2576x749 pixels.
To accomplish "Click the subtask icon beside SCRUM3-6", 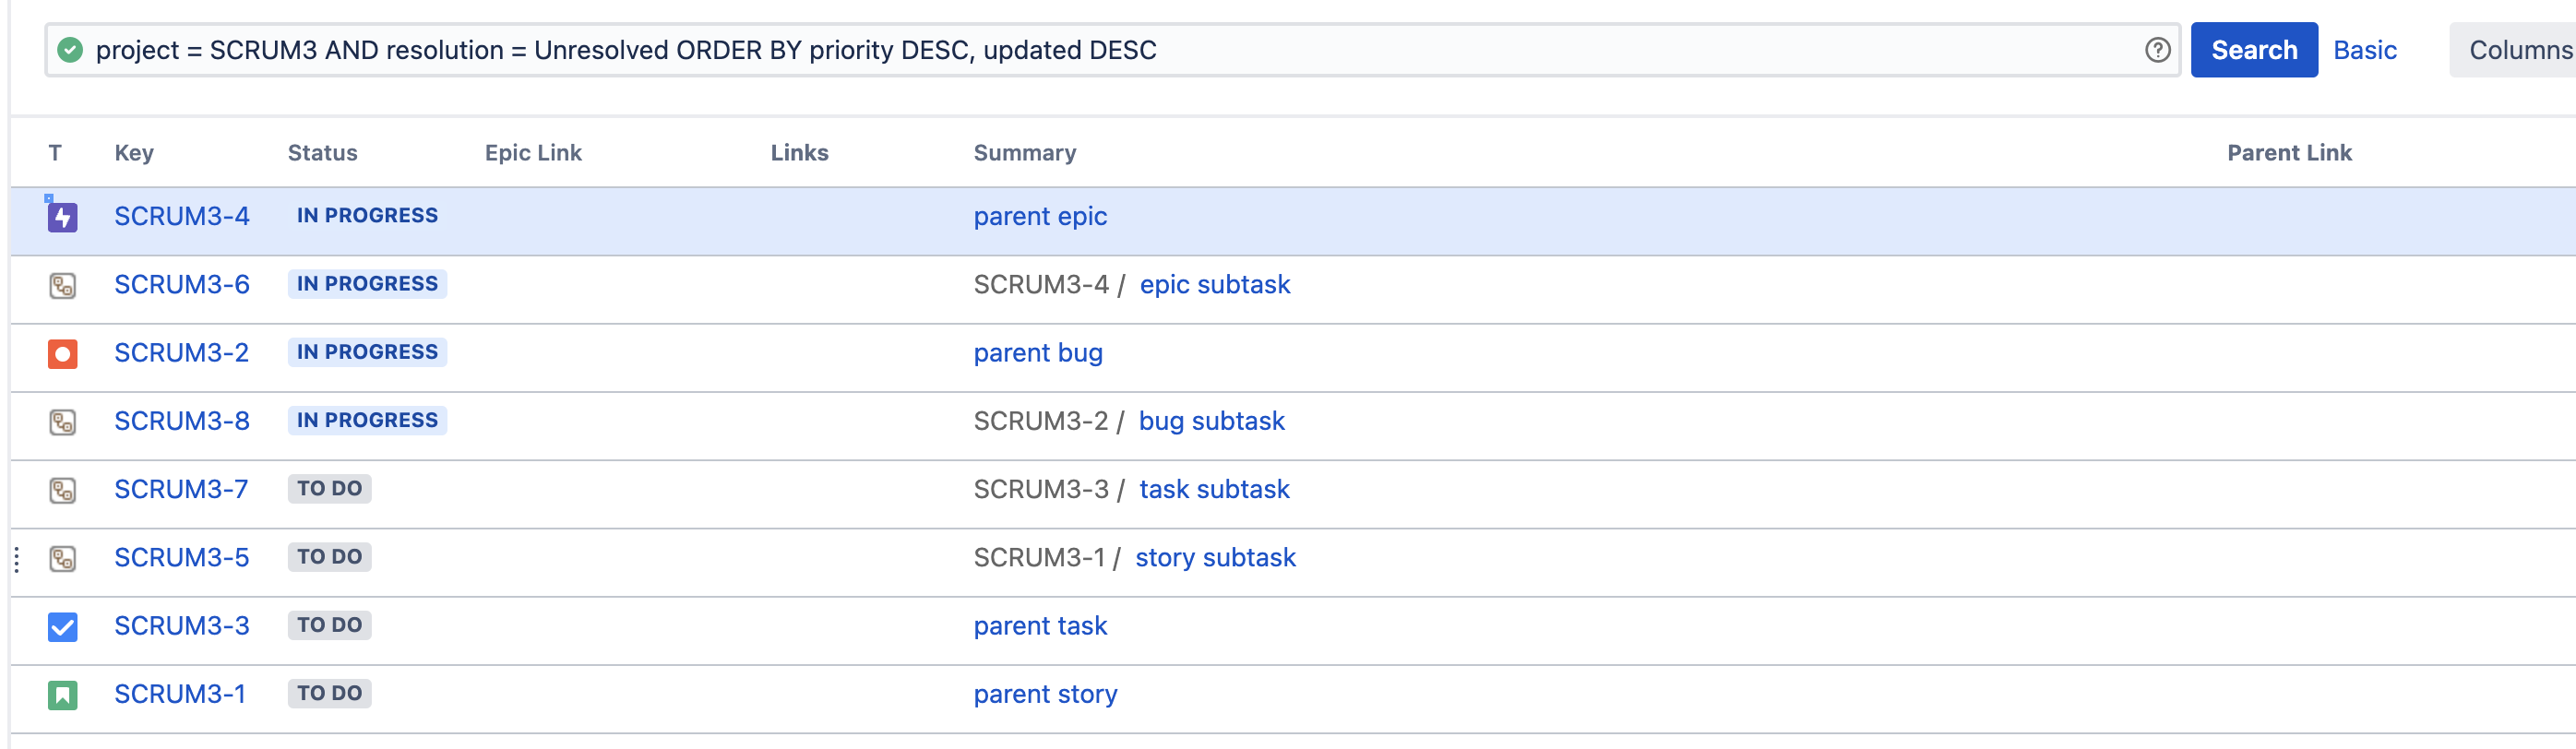I will coord(62,286).
